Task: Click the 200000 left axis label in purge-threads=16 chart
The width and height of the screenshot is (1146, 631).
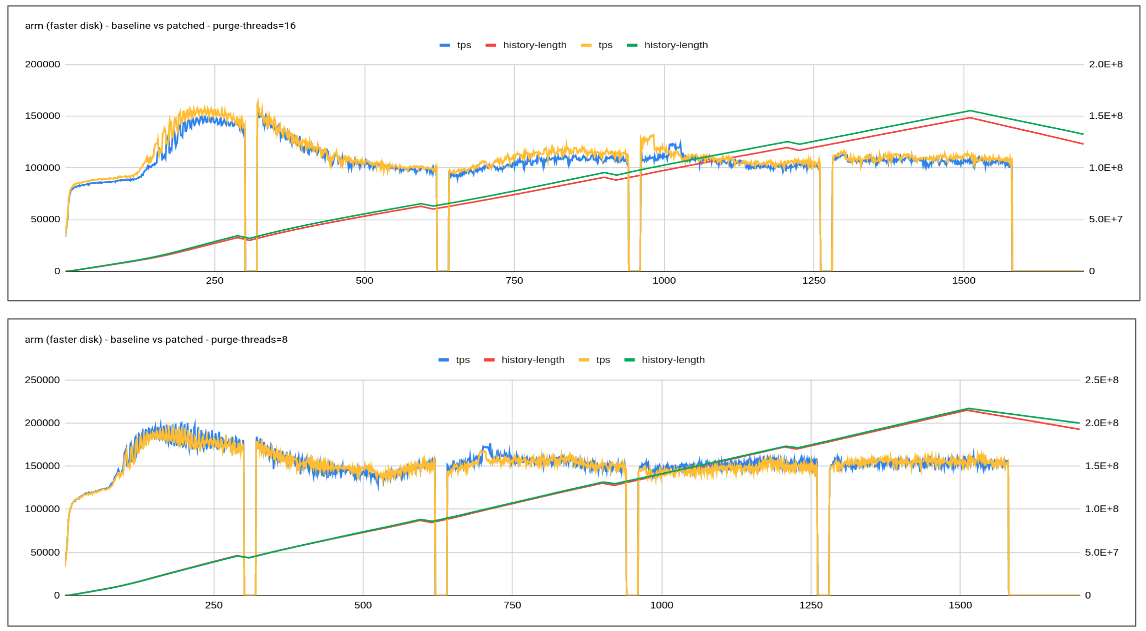Action: tap(41, 64)
